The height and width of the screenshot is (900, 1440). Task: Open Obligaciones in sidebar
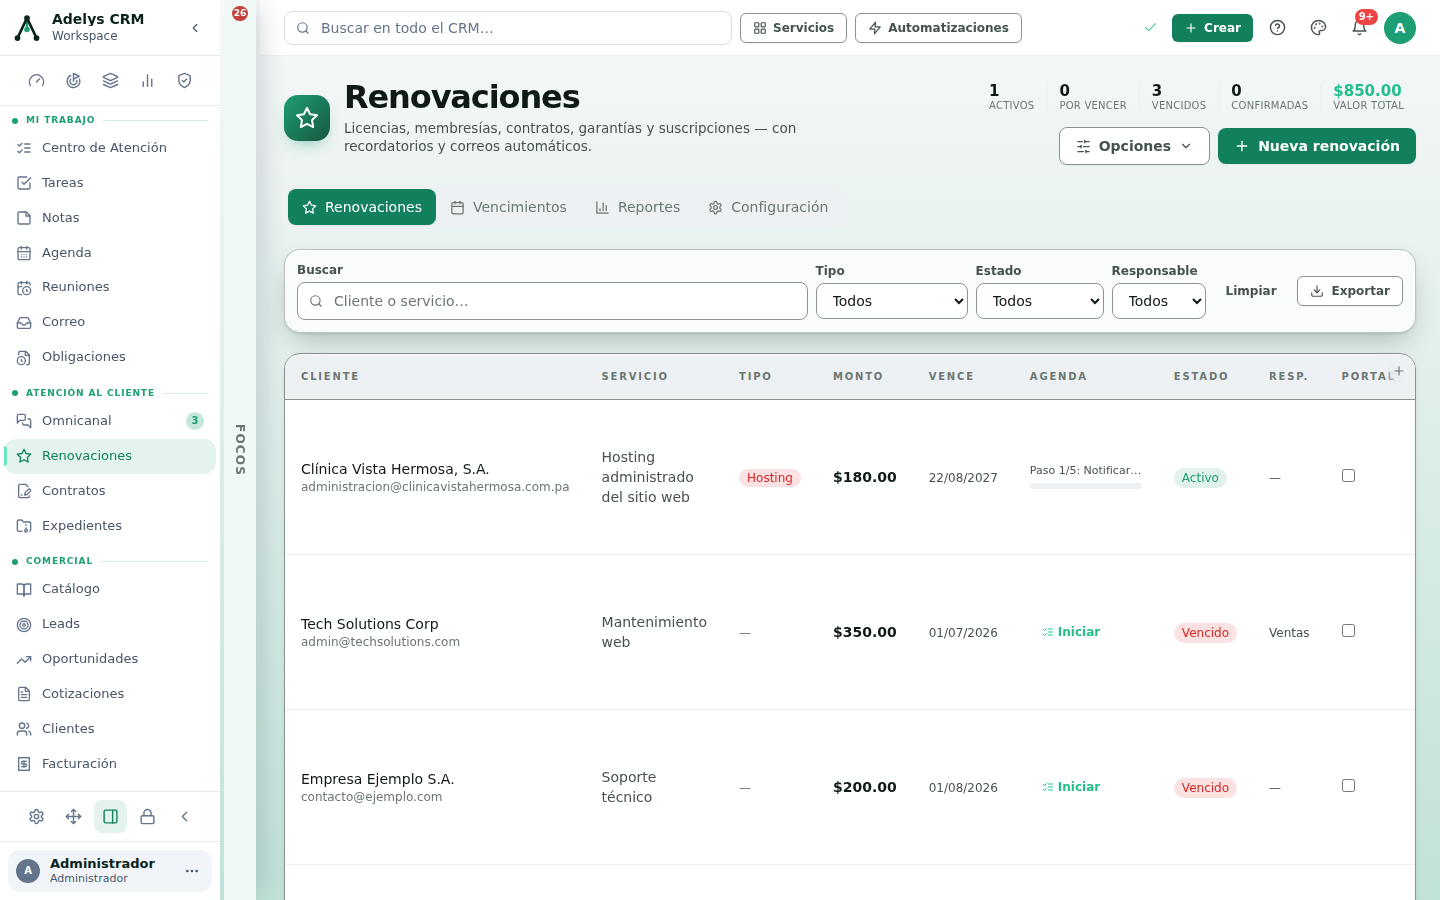[x=110, y=357]
